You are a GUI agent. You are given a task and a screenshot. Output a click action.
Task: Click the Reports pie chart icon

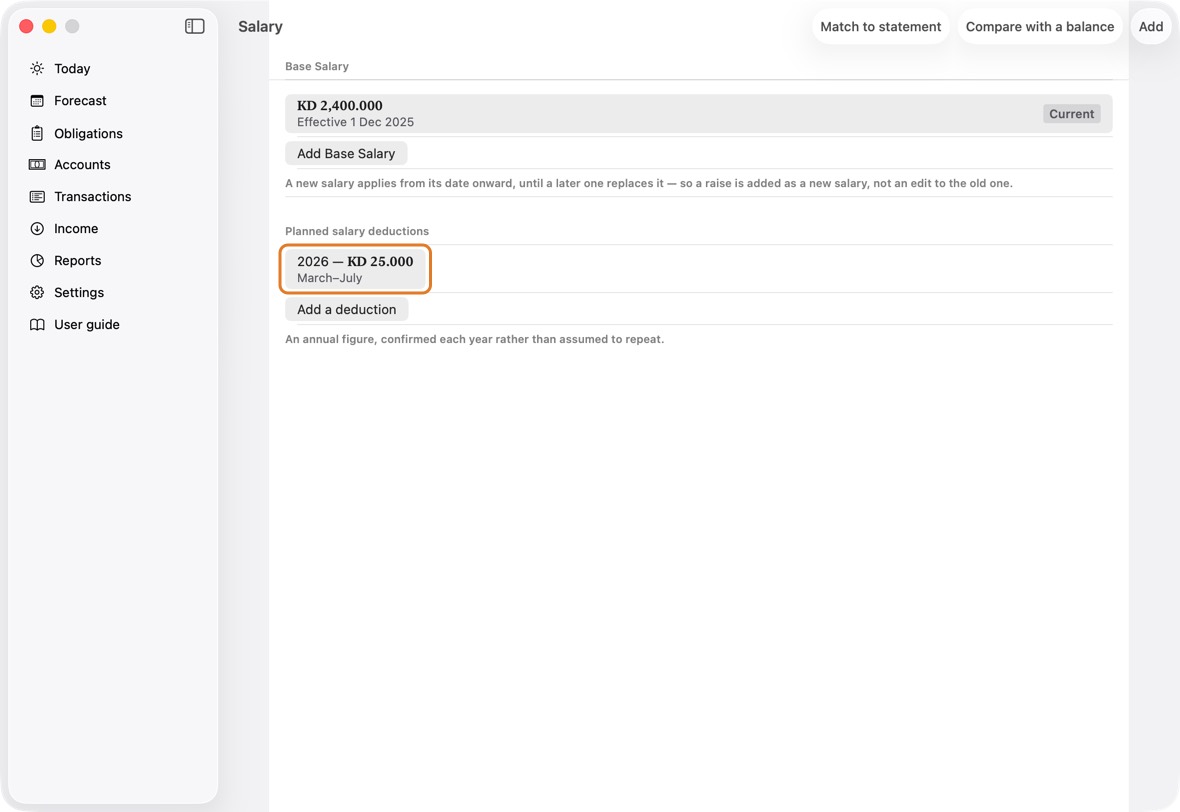37,260
